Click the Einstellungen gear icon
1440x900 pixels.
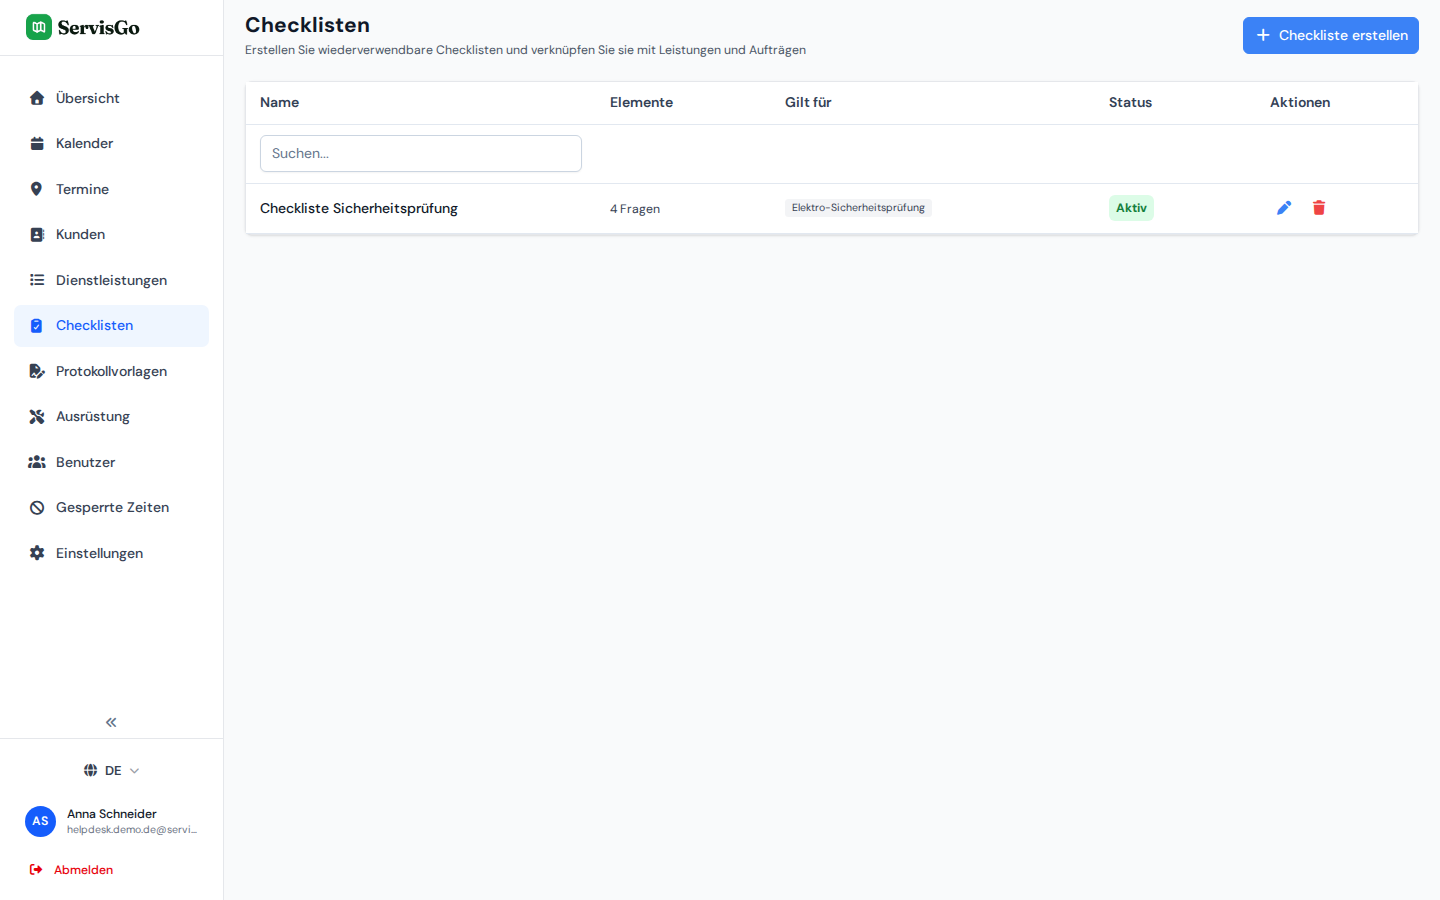(x=37, y=553)
